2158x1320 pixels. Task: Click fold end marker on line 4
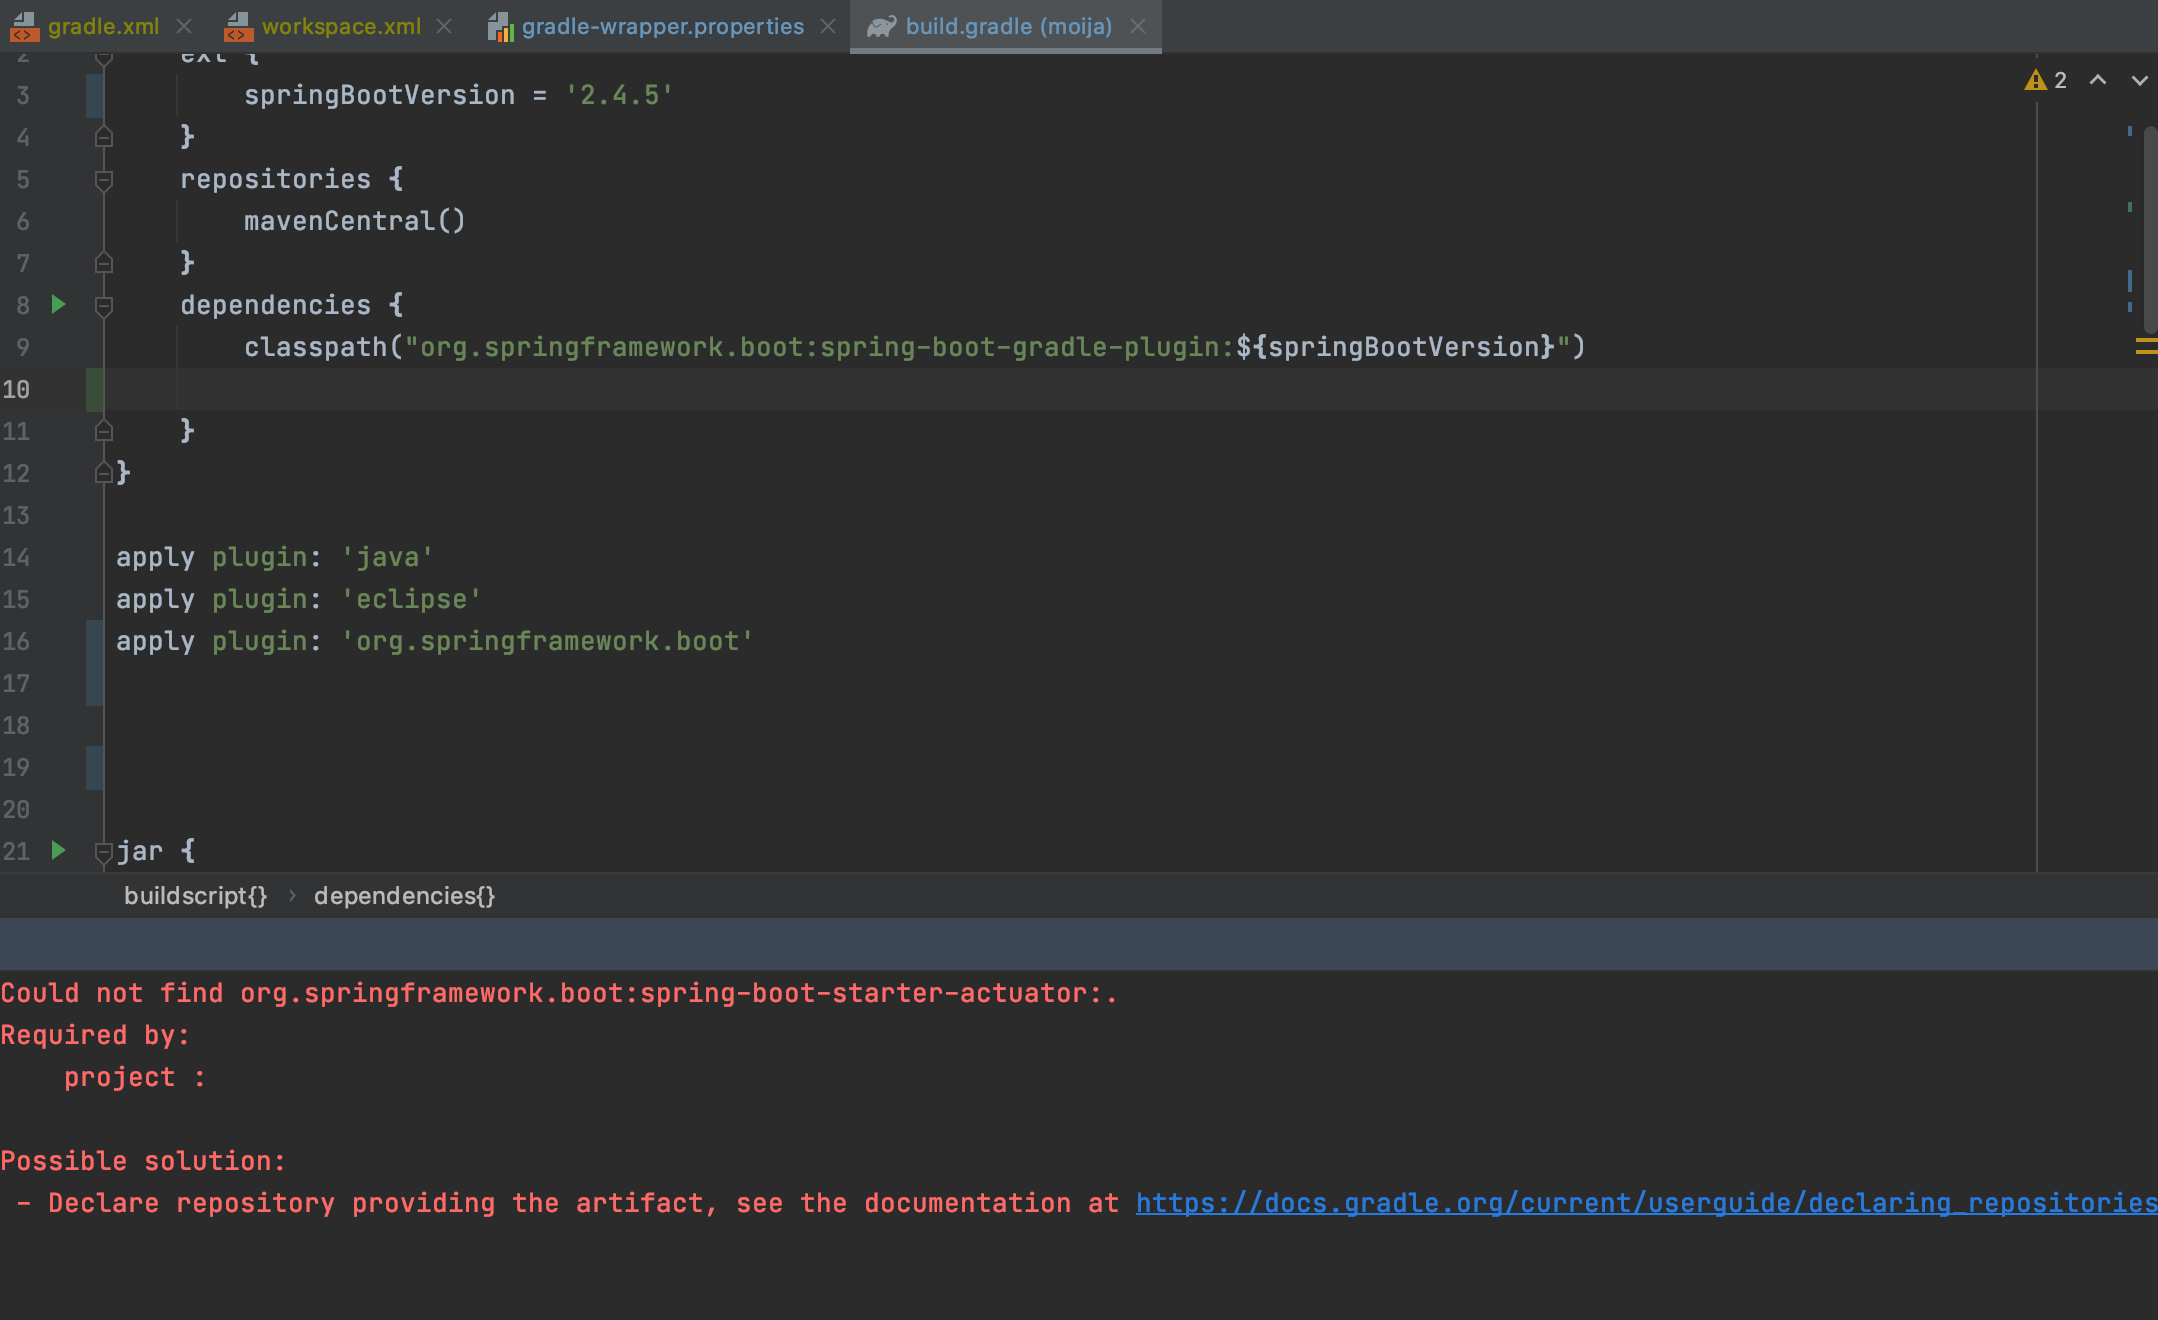(104, 136)
